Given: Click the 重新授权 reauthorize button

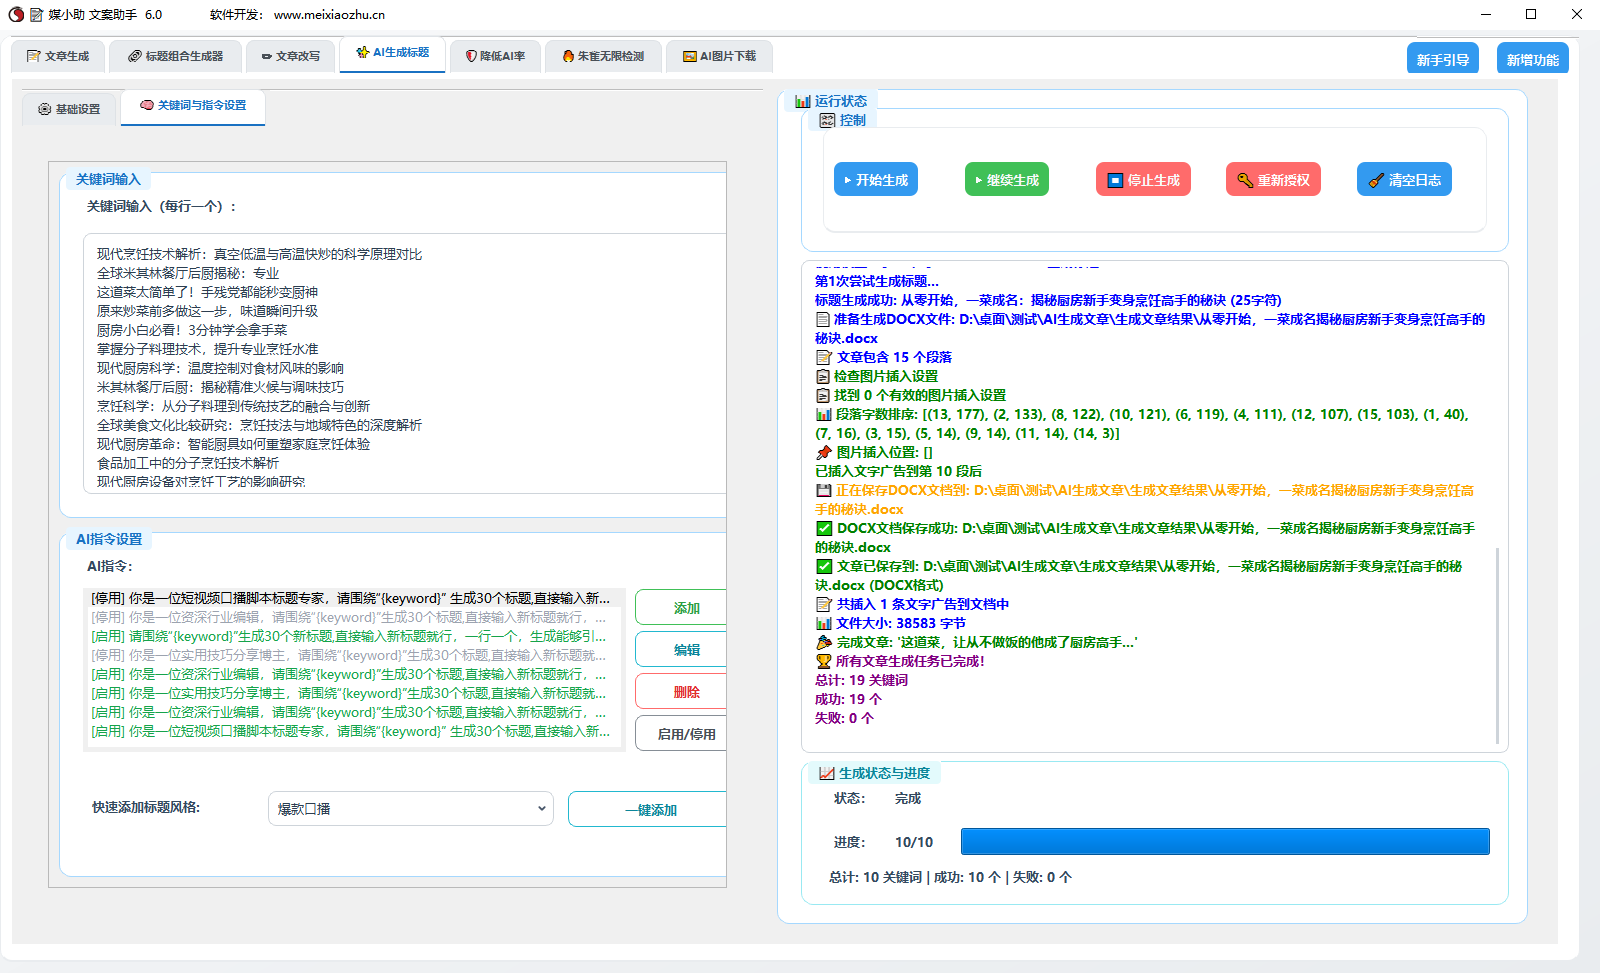Looking at the screenshot, I should 1273,180.
